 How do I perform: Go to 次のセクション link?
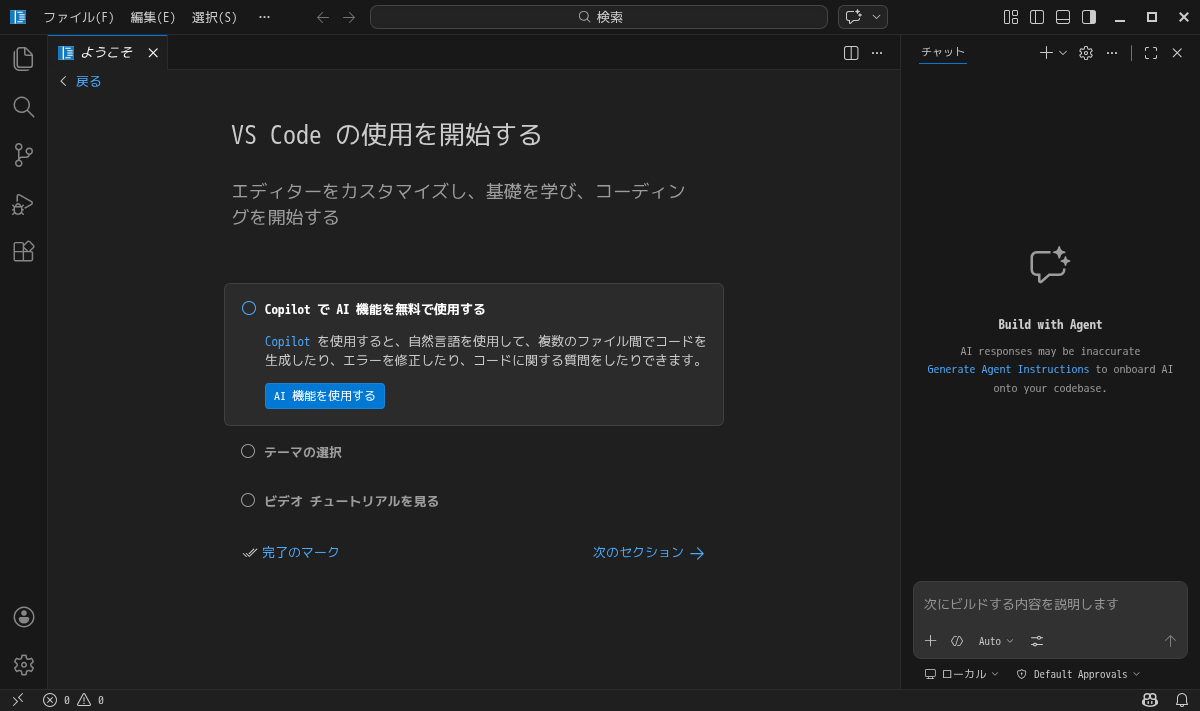tap(649, 552)
